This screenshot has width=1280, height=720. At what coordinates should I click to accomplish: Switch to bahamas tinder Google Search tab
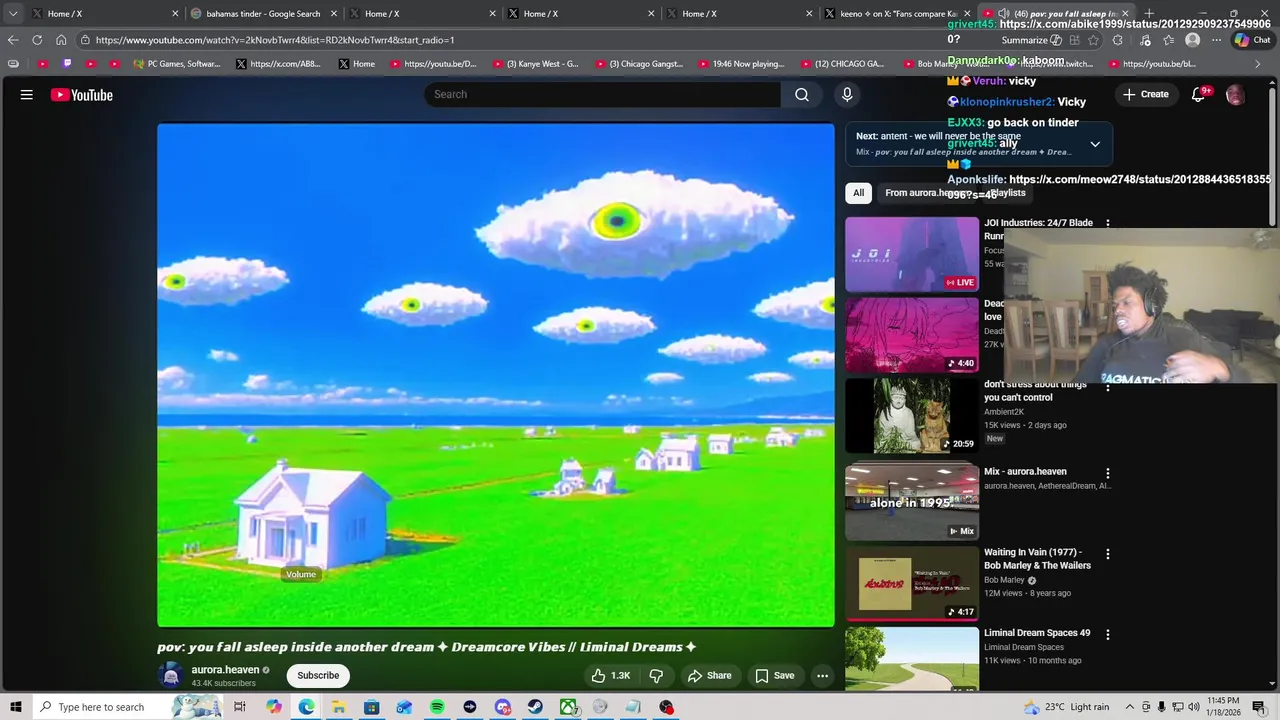pos(263,14)
